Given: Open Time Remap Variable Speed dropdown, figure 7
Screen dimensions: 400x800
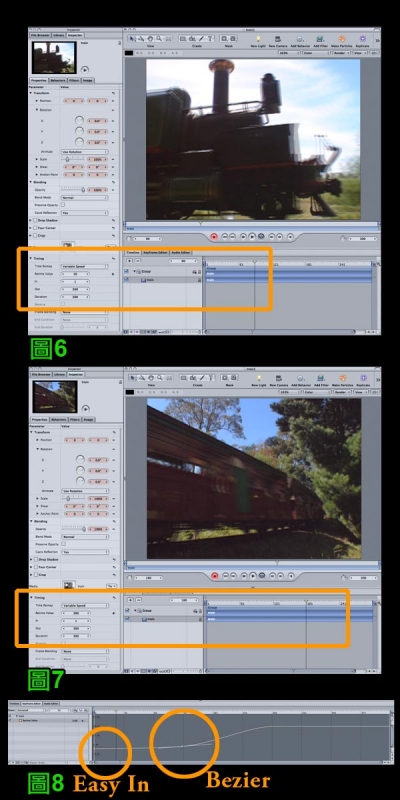Looking at the screenshot, I should coord(84,606).
